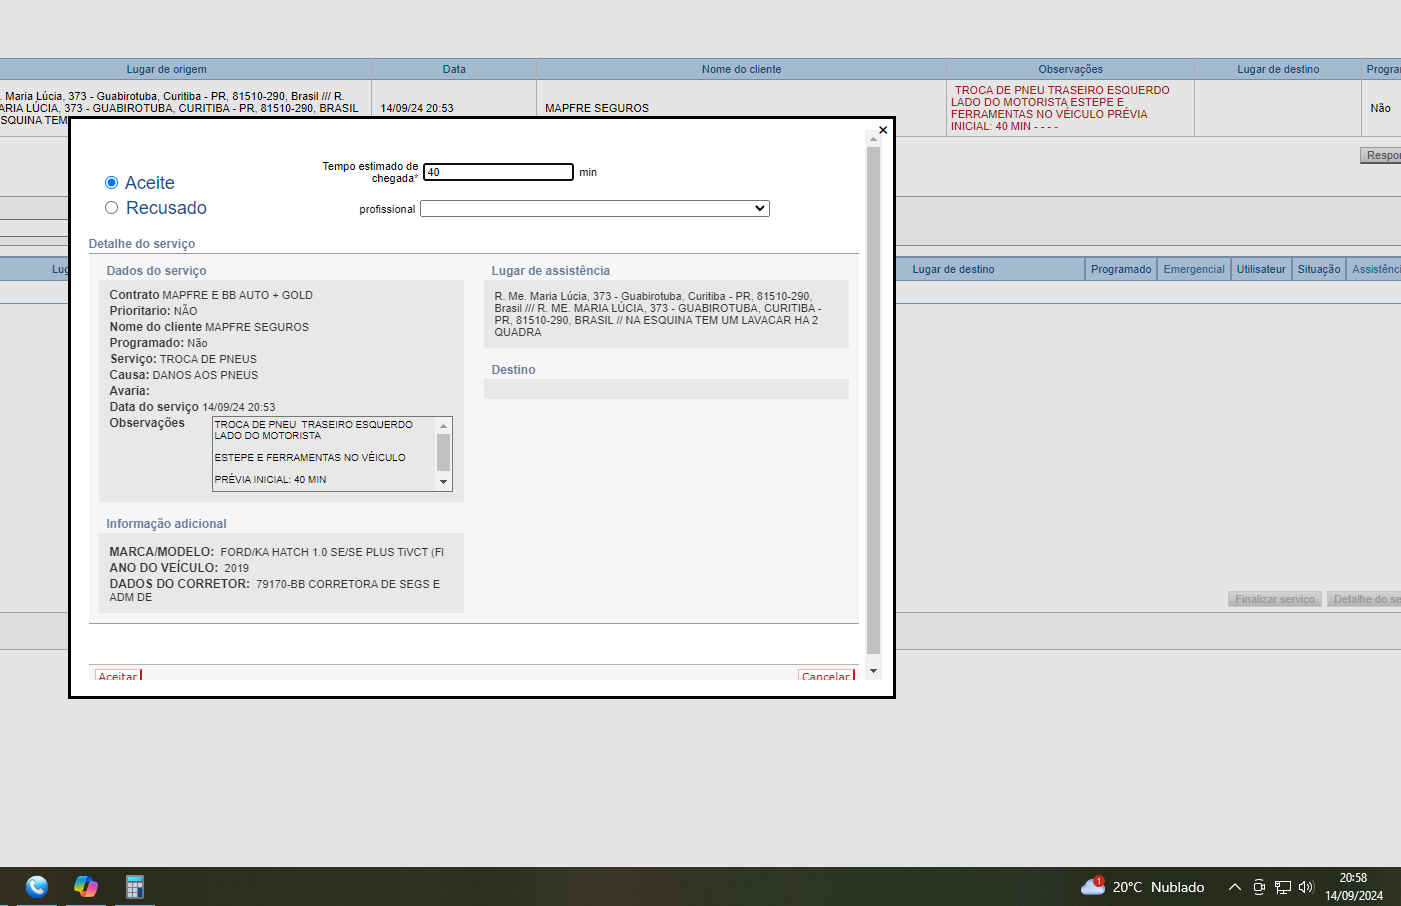Click the Serviço: TROCA DE PNEUS line
1401x906 pixels.
click(x=183, y=359)
